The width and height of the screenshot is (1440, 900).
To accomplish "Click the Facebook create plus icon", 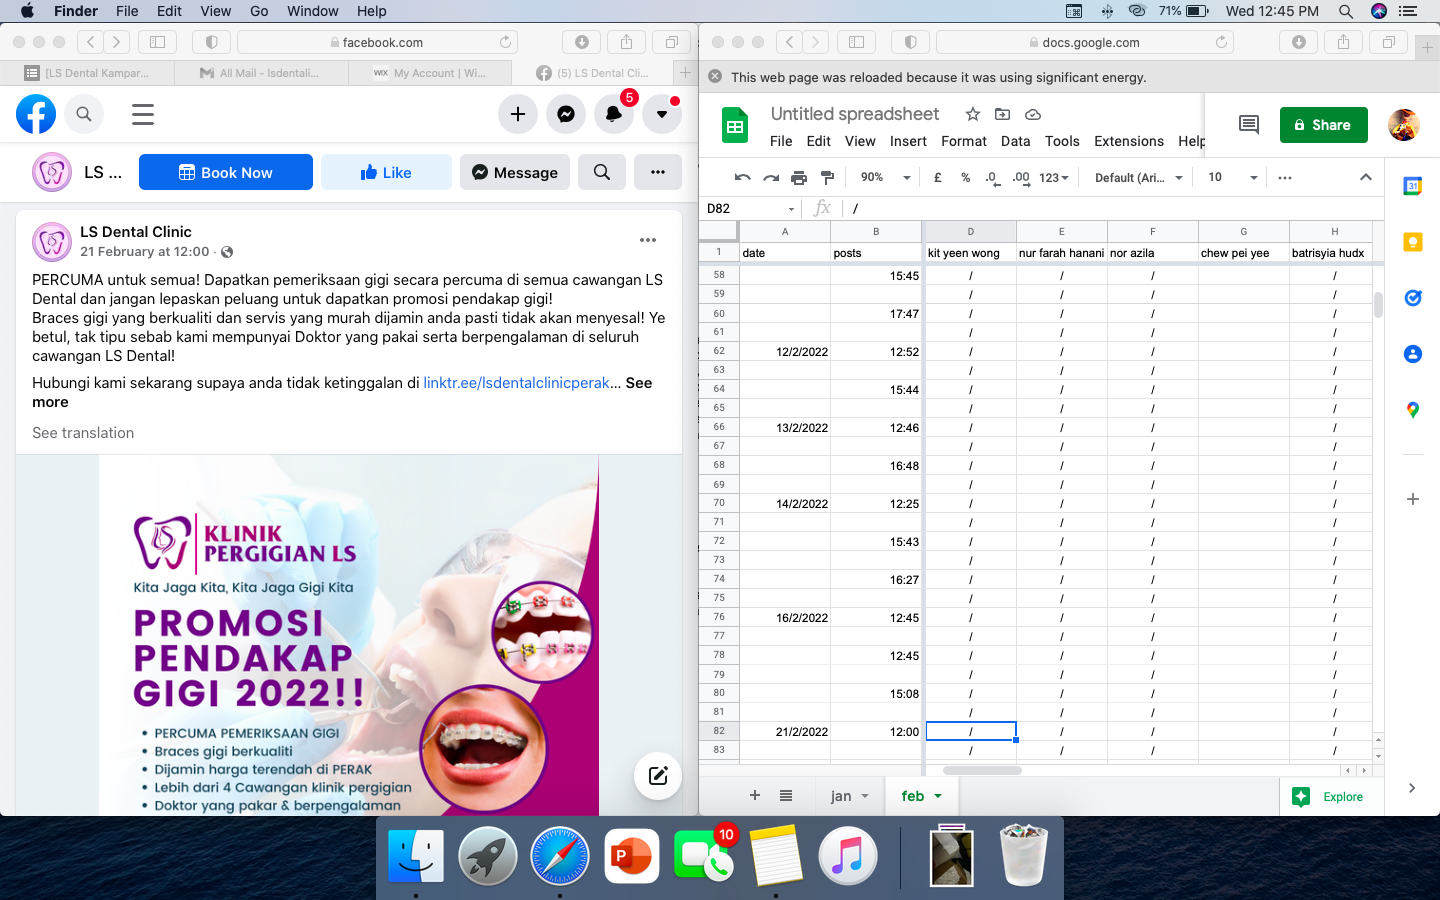I will [x=518, y=114].
